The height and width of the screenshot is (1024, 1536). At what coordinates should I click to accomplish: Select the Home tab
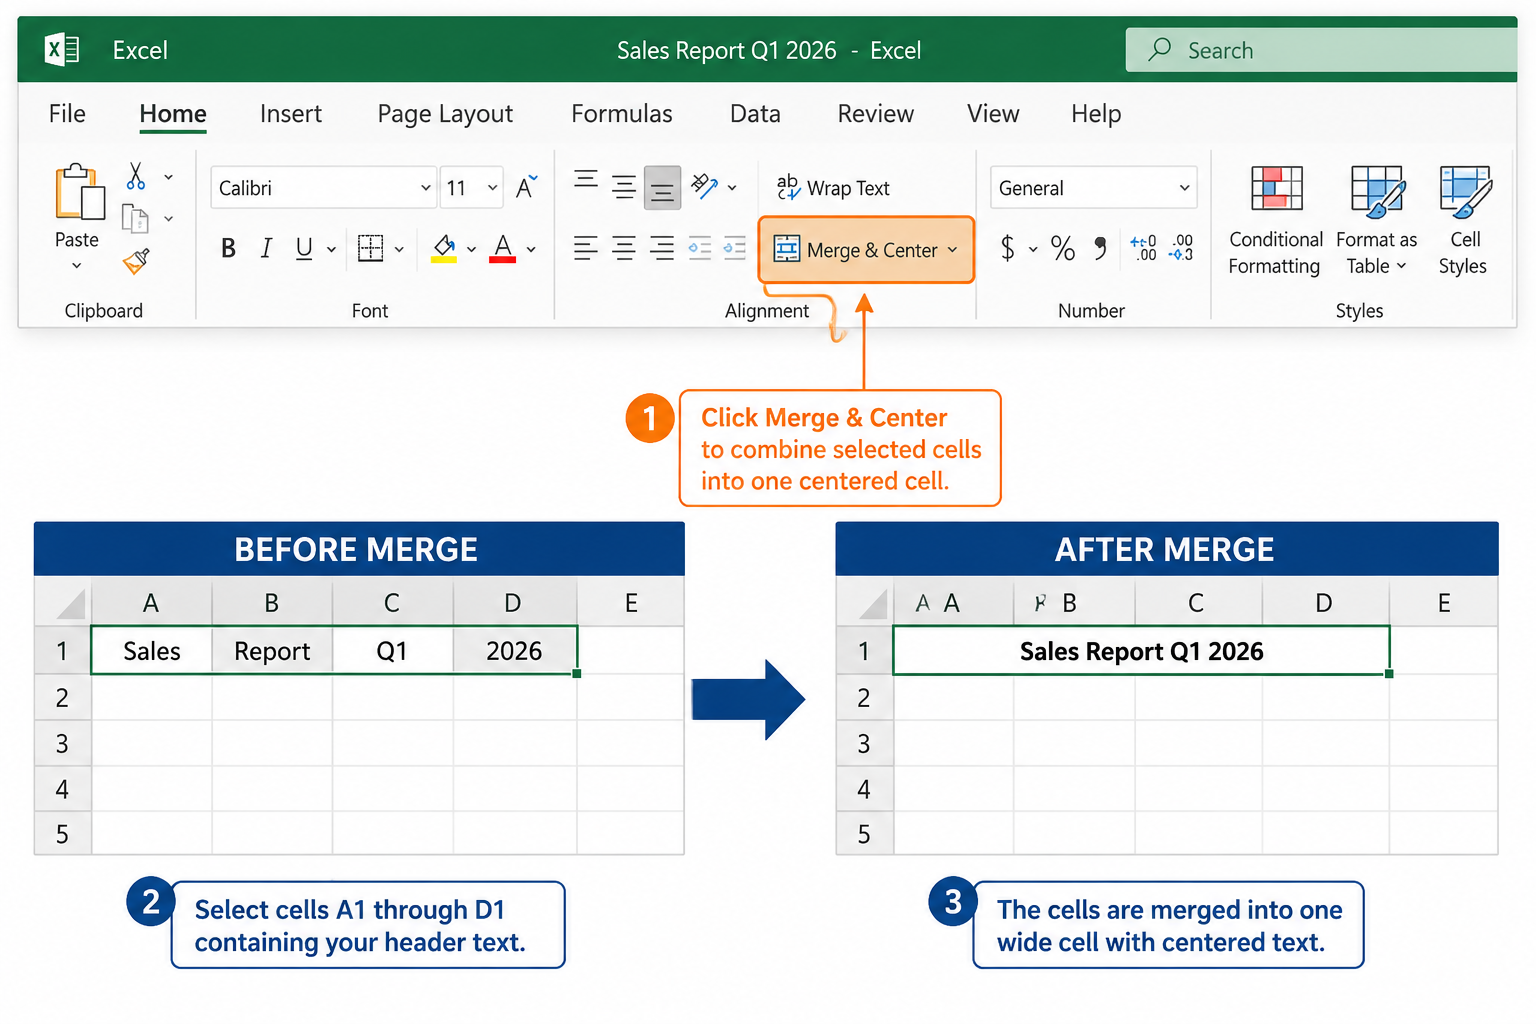point(173,114)
